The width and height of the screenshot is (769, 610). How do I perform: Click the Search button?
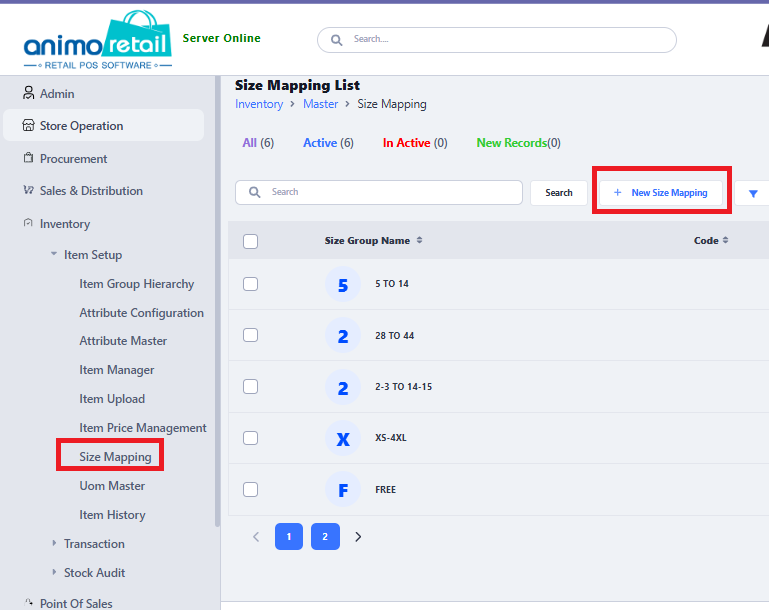pyautogui.click(x=559, y=193)
